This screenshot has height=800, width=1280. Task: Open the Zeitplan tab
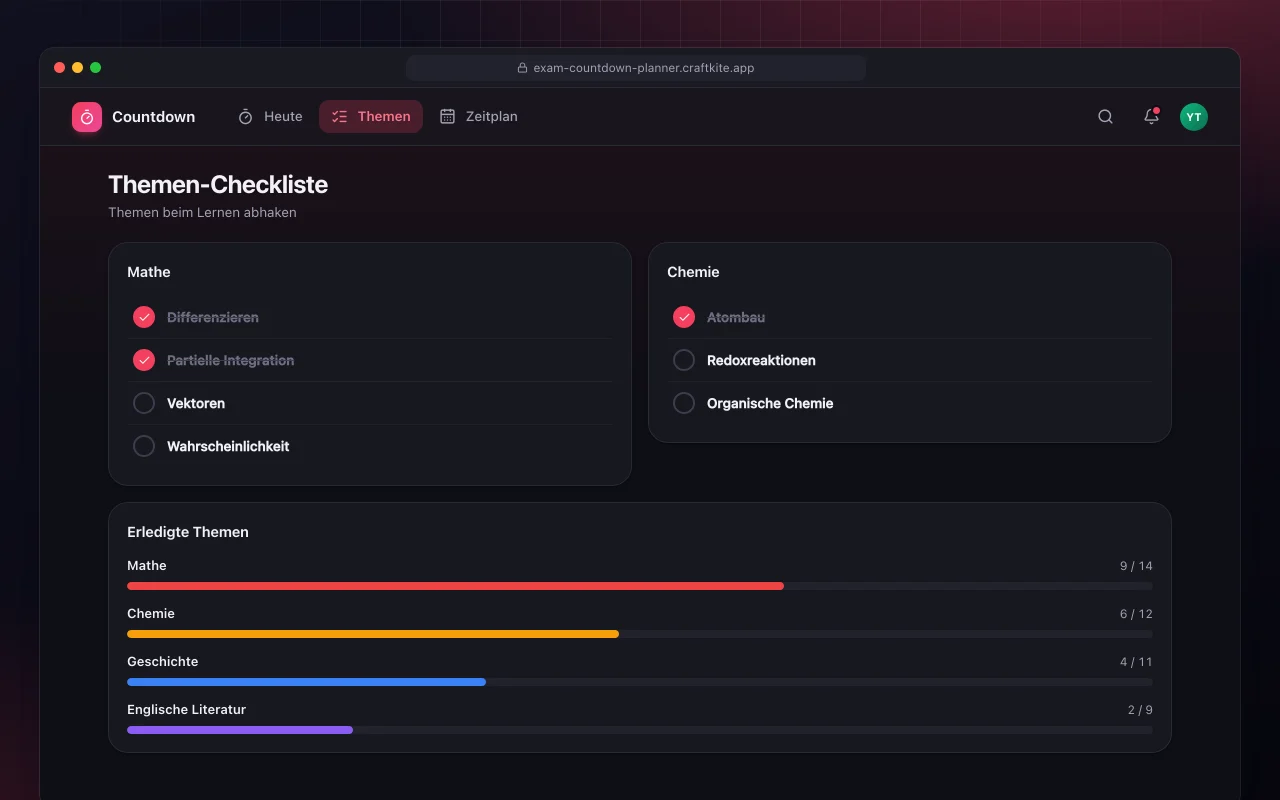click(479, 117)
